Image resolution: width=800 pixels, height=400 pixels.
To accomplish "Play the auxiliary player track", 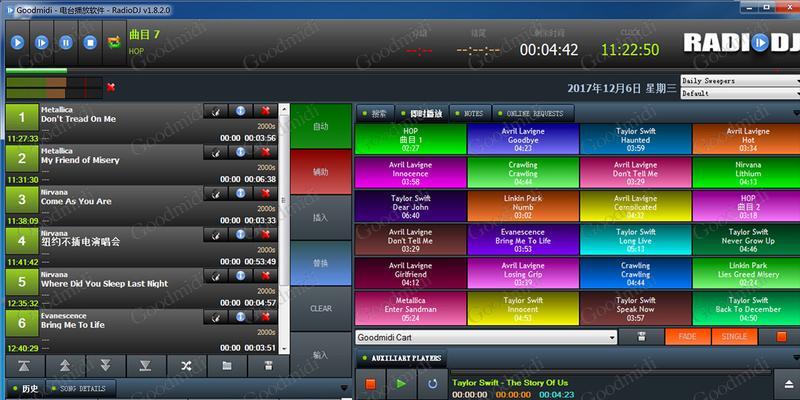I will (x=402, y=384).
